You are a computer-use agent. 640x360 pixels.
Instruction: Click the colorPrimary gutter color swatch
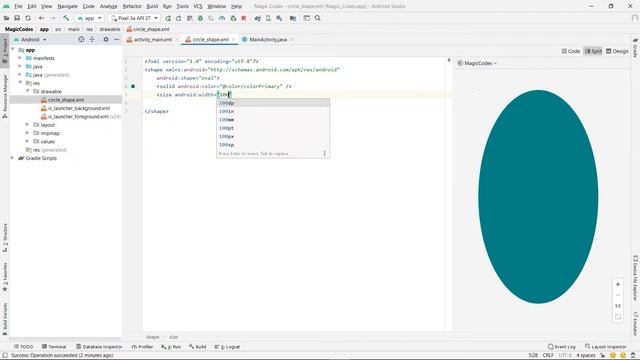point(133,86)
